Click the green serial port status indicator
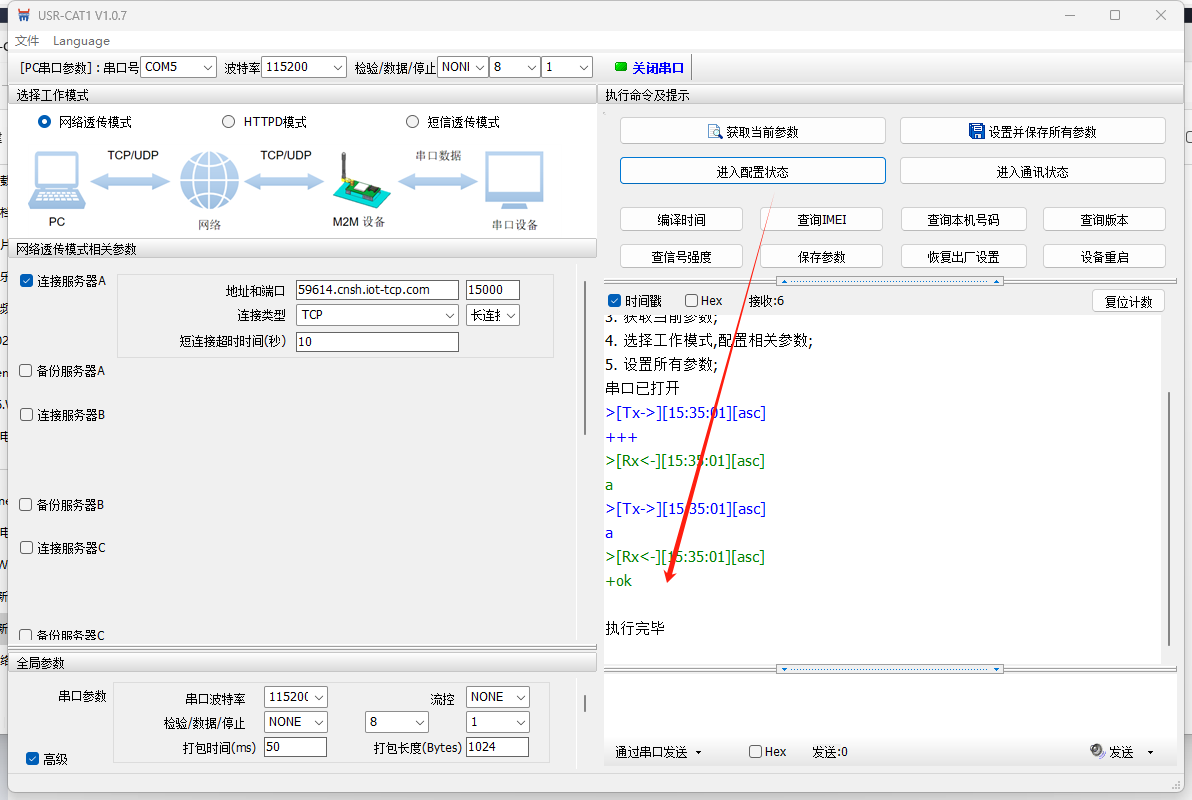Image resolution: width=1192 pixels, height=800 pixels. pyautogui.click(x=620, y=67)
